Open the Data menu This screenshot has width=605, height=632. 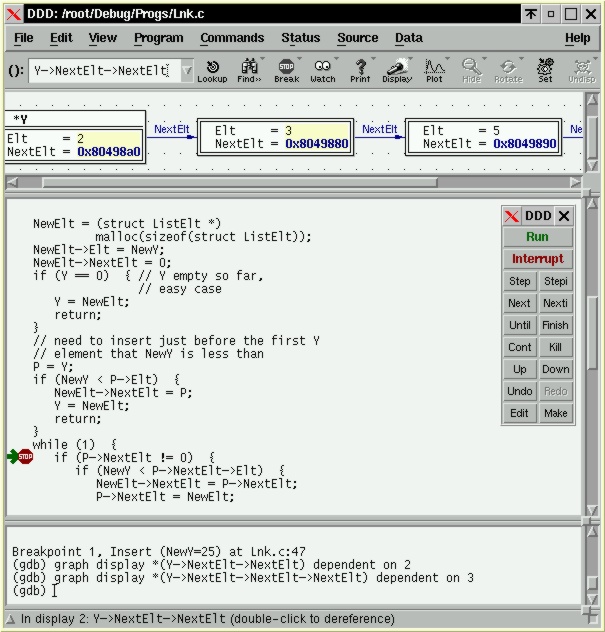pos(408,38)
